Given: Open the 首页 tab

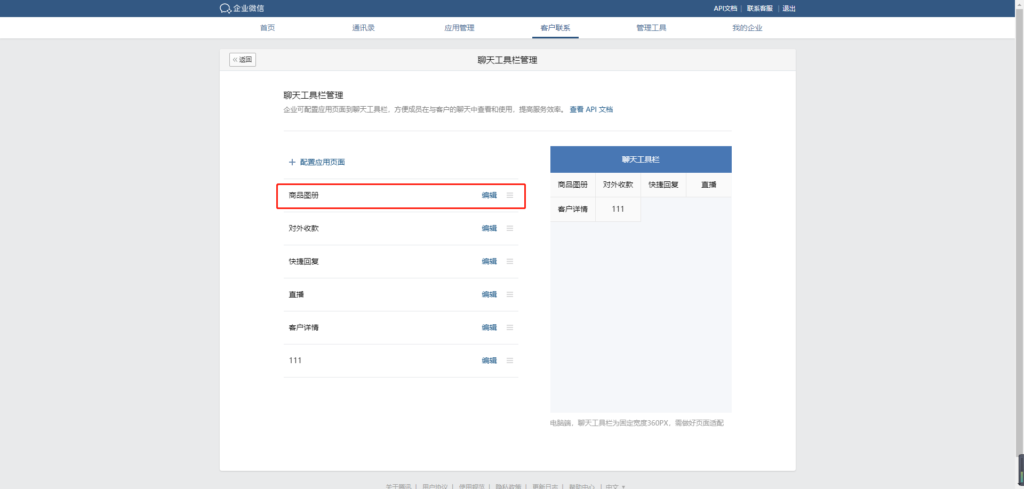Looking at the screenshot, I should (x=267, y=28).
